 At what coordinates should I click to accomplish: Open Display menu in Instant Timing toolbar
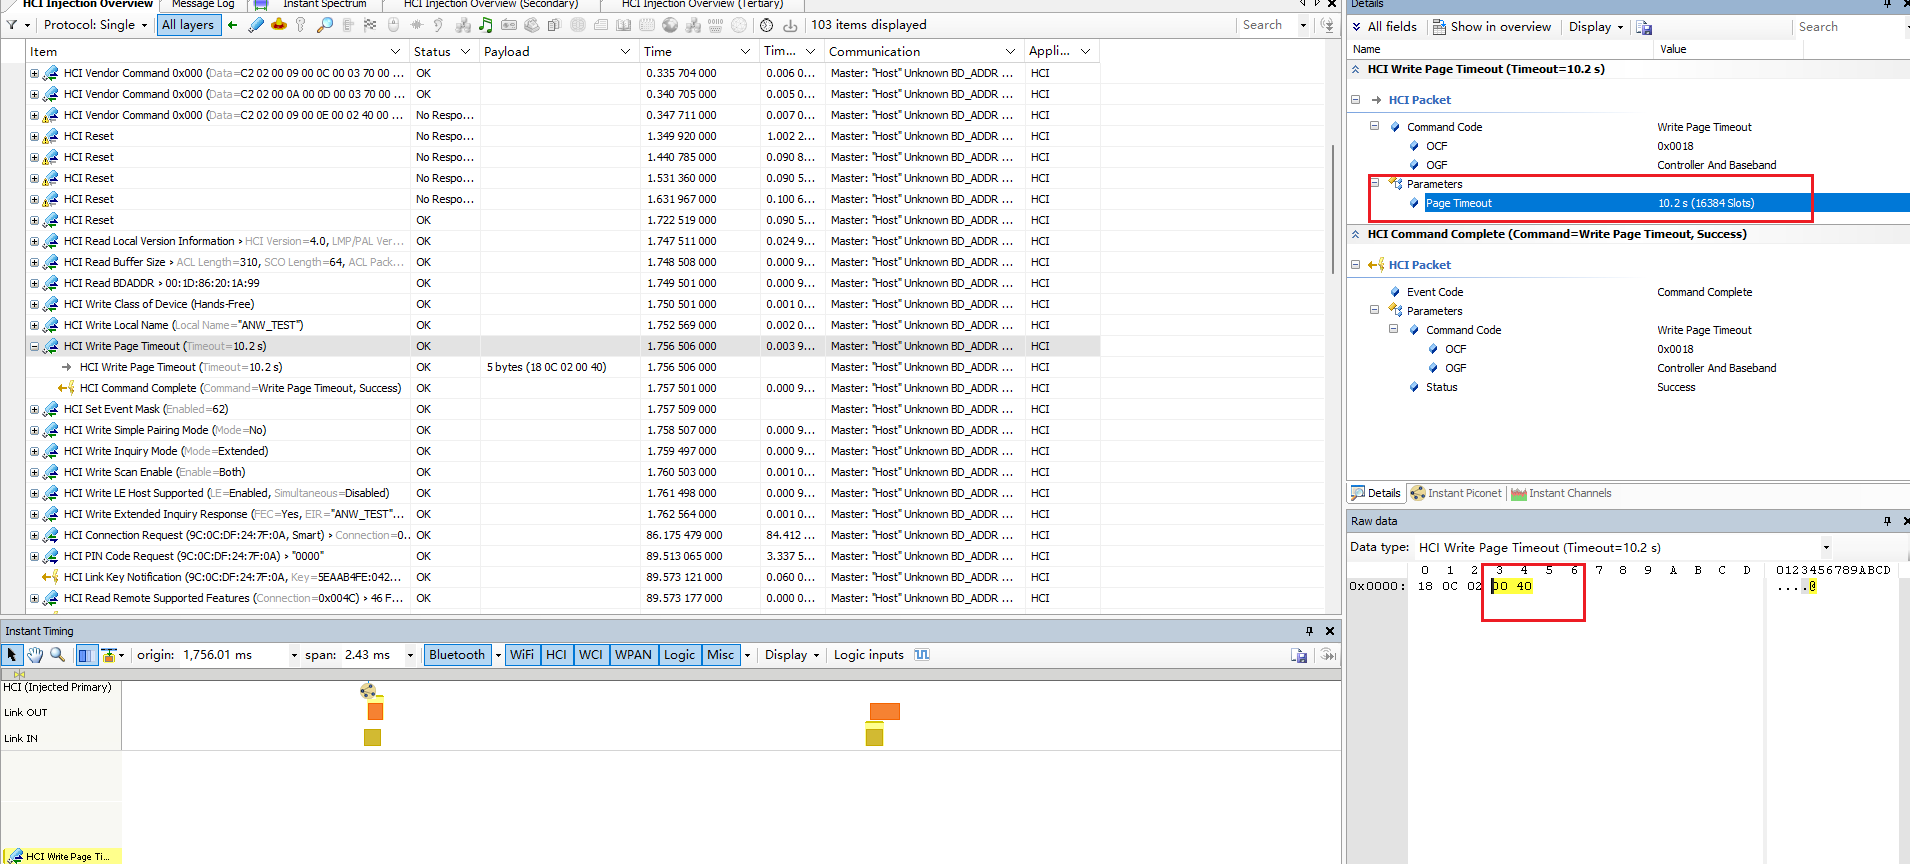(x=792, y=655)
